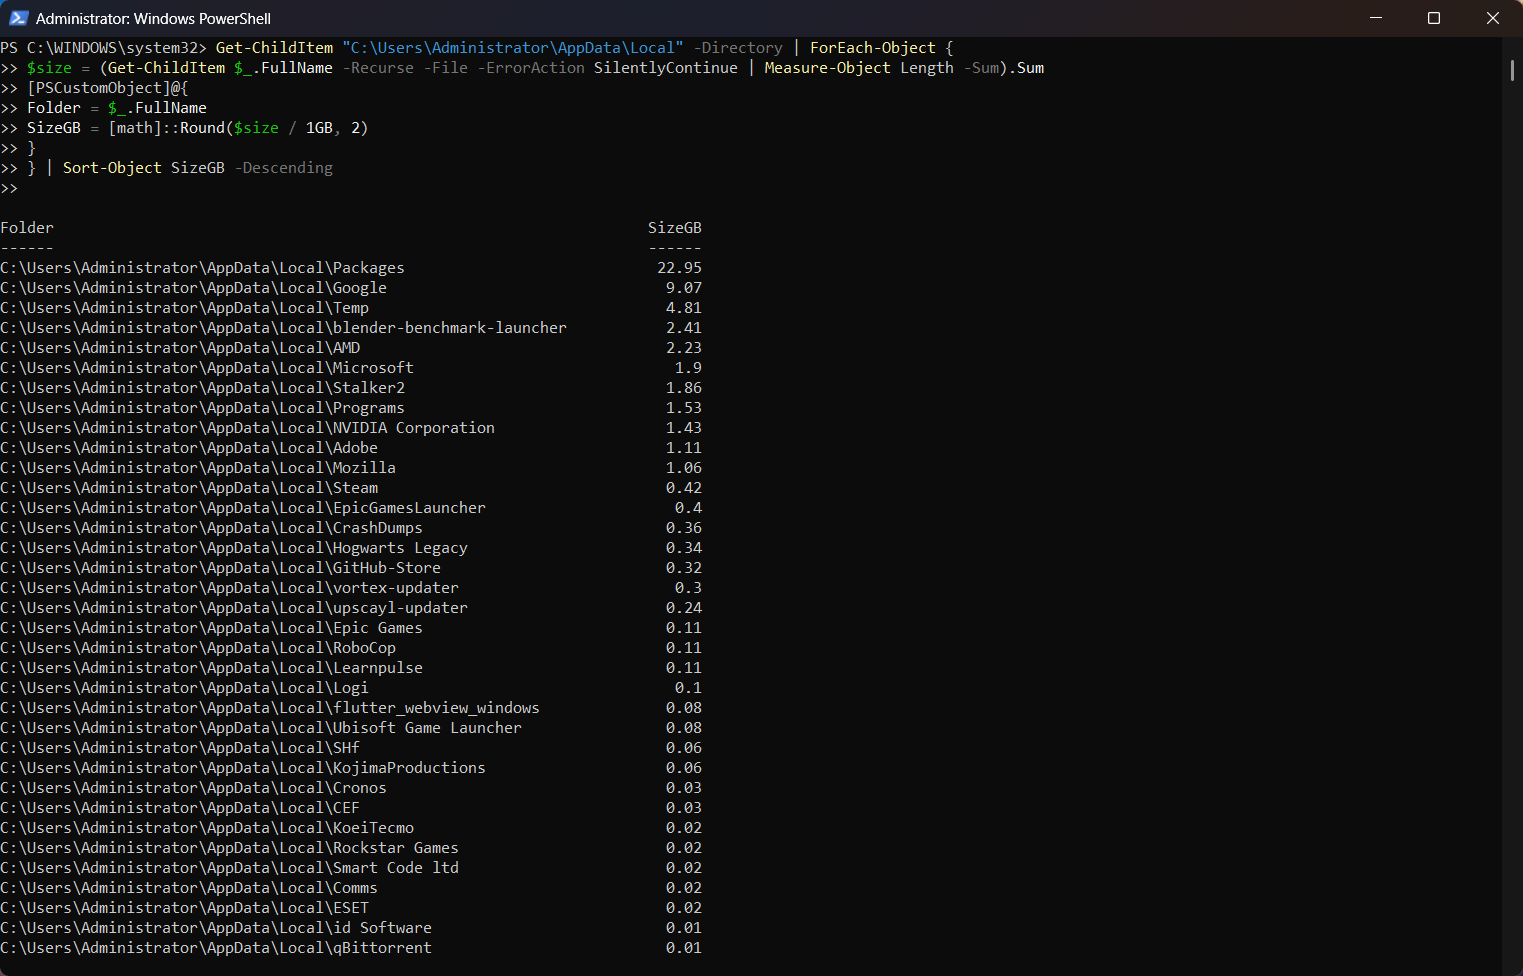Click the ForEach-Object command text

coord(873,48)
